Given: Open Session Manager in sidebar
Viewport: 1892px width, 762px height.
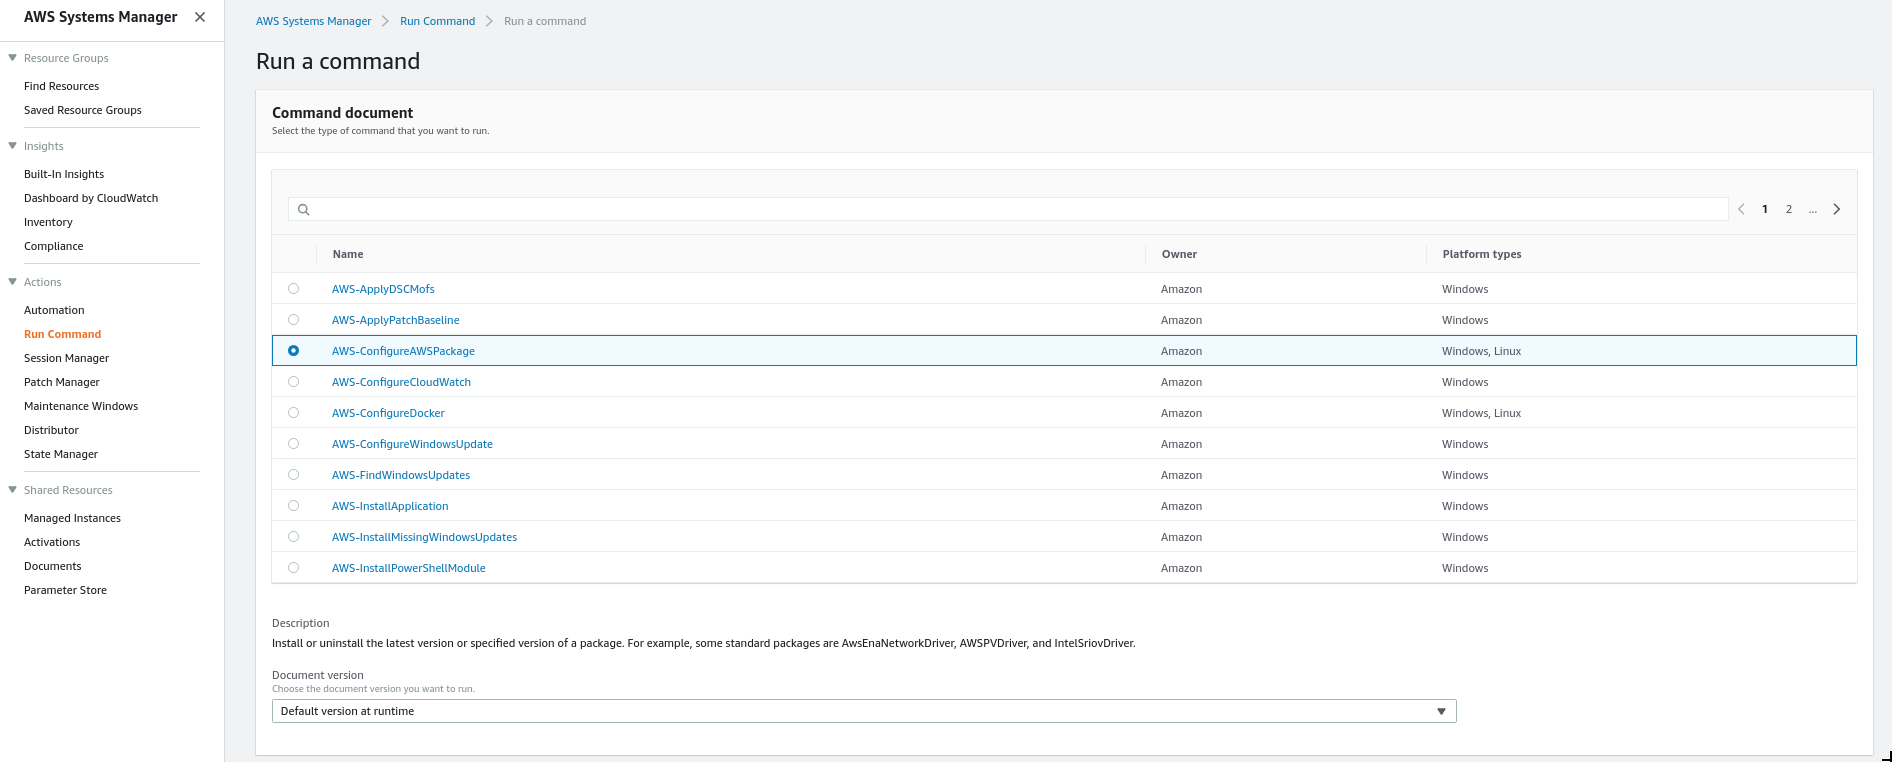Looking at the screenshot, I should coord(66,358).
